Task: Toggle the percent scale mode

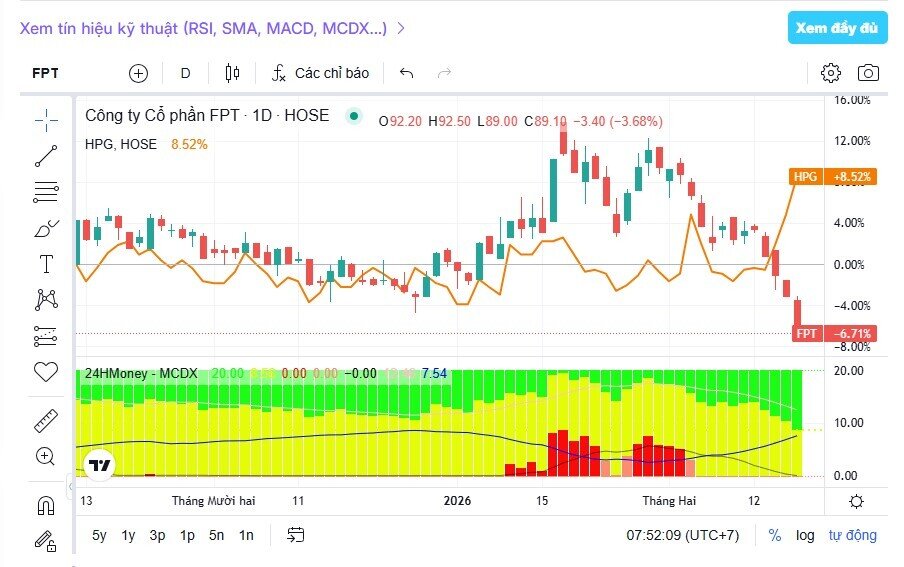Action: (x=775, y=536)
